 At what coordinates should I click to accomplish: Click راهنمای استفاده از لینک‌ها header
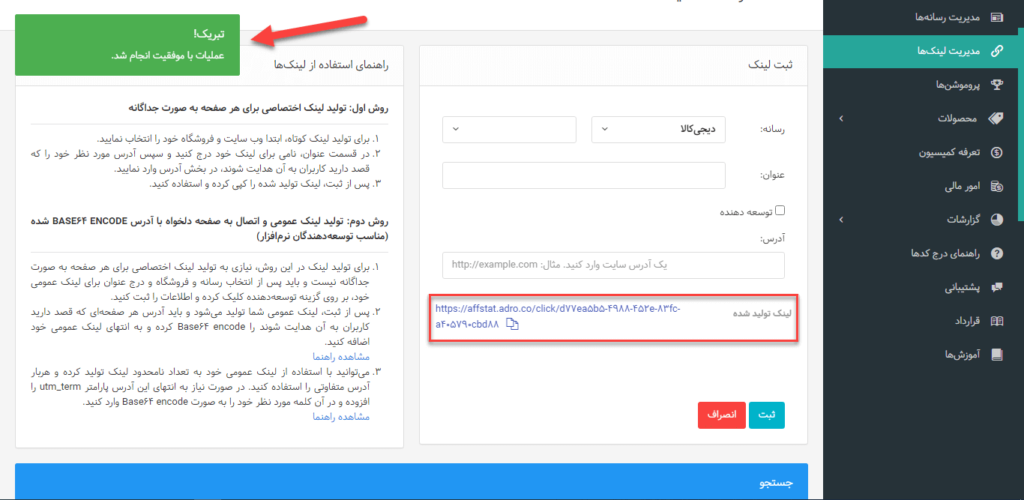[x=333, y=64]
